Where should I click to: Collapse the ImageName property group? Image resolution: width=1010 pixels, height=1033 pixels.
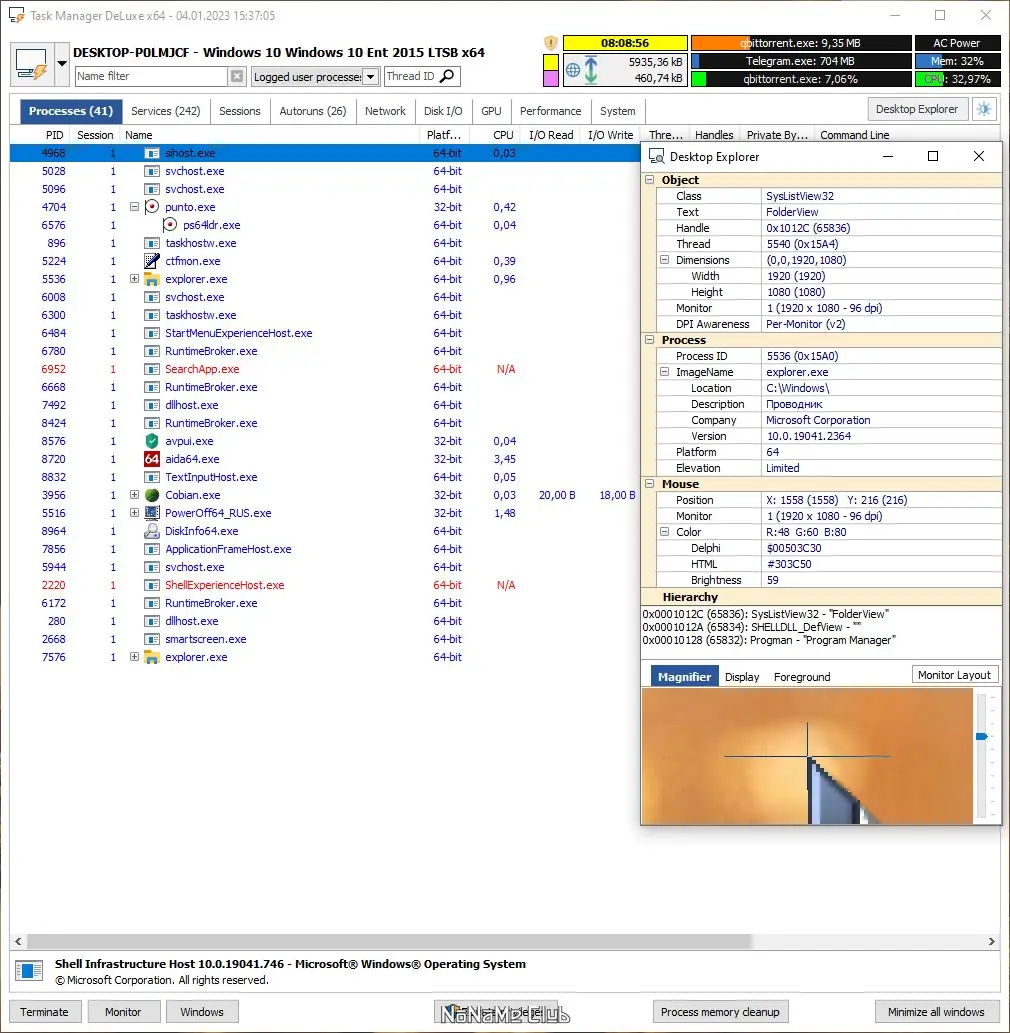(665, 372)
